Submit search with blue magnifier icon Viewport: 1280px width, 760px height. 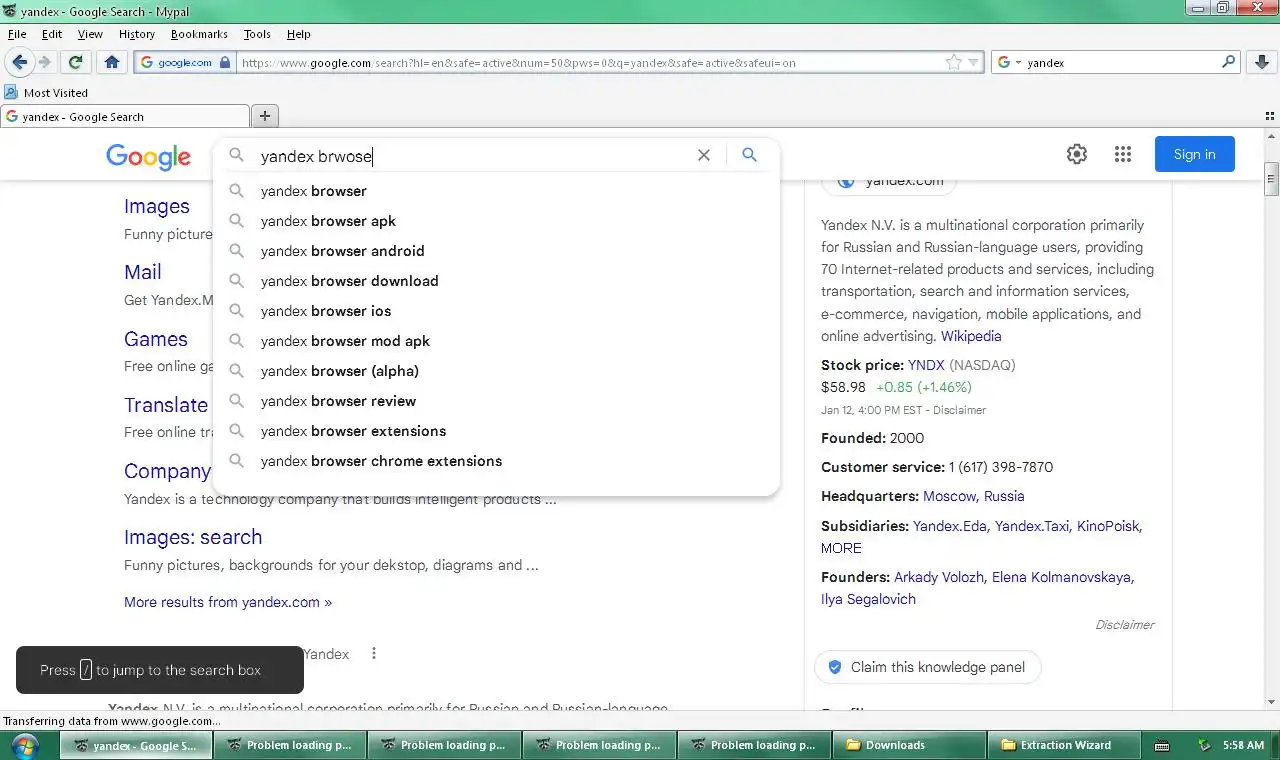[x=750, y=155]
